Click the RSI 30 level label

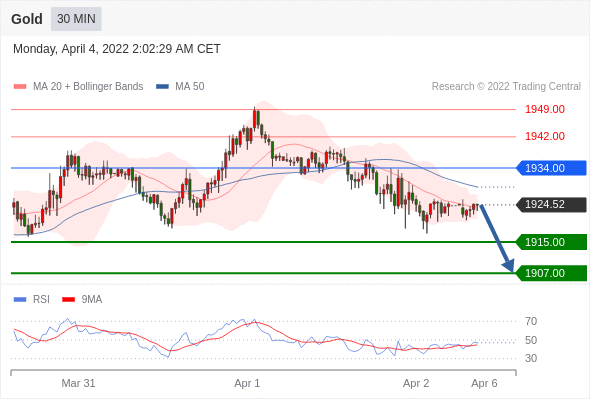click(x=531, y=358)
